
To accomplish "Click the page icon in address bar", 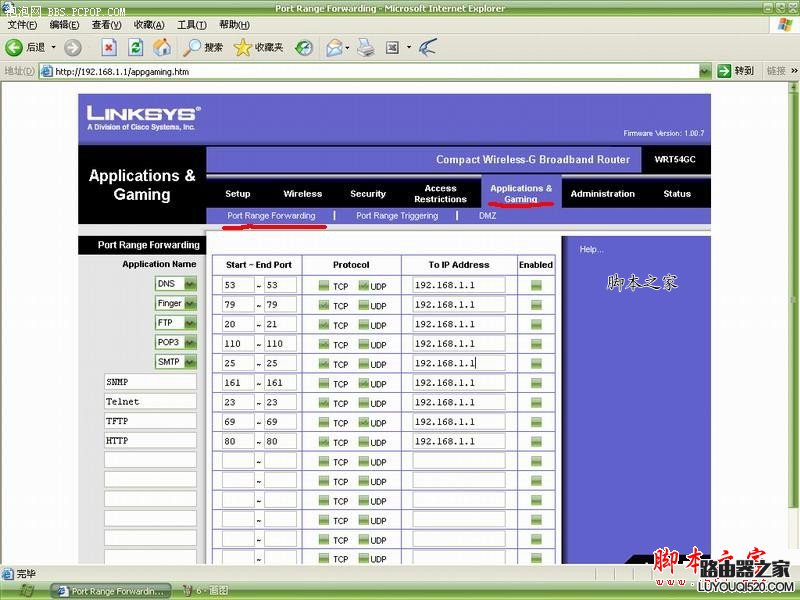I will point(46,71).
